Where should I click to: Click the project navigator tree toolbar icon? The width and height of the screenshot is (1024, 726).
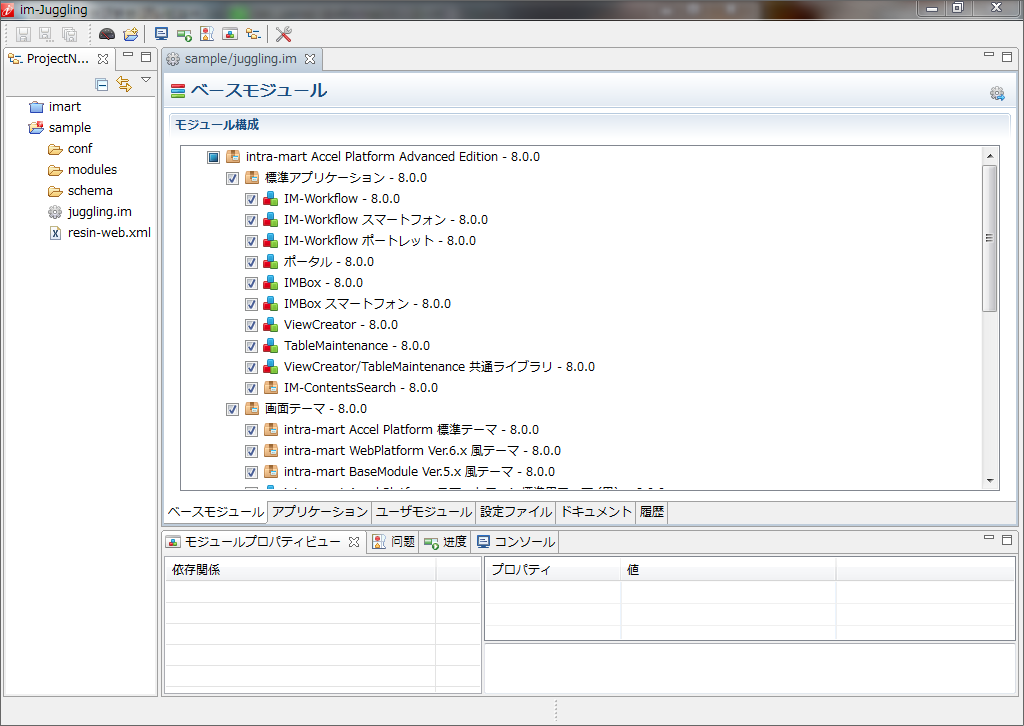pos(253,34)
